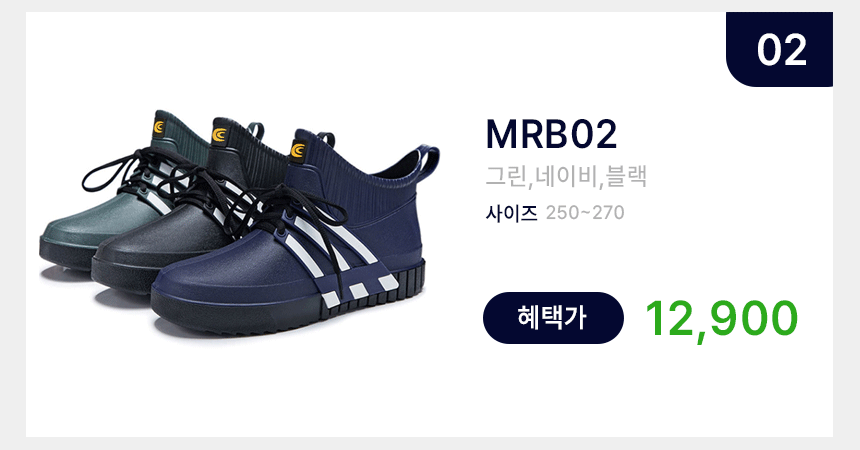This screenshot has height=450, width=860.
Task: Click the tongue pull loop on the black shoe
Action: (256, 131)
